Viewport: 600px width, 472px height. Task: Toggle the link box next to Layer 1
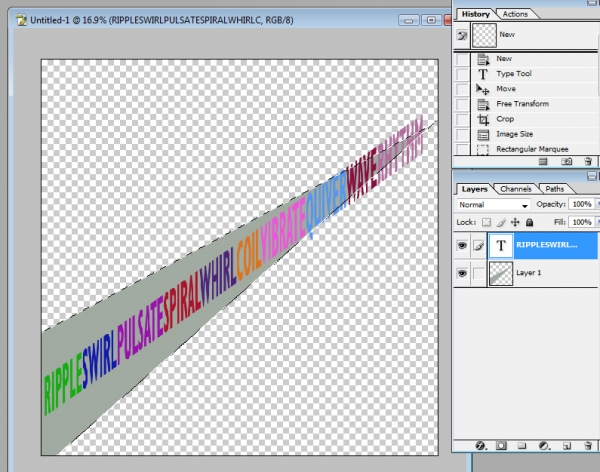coord(479,273)
